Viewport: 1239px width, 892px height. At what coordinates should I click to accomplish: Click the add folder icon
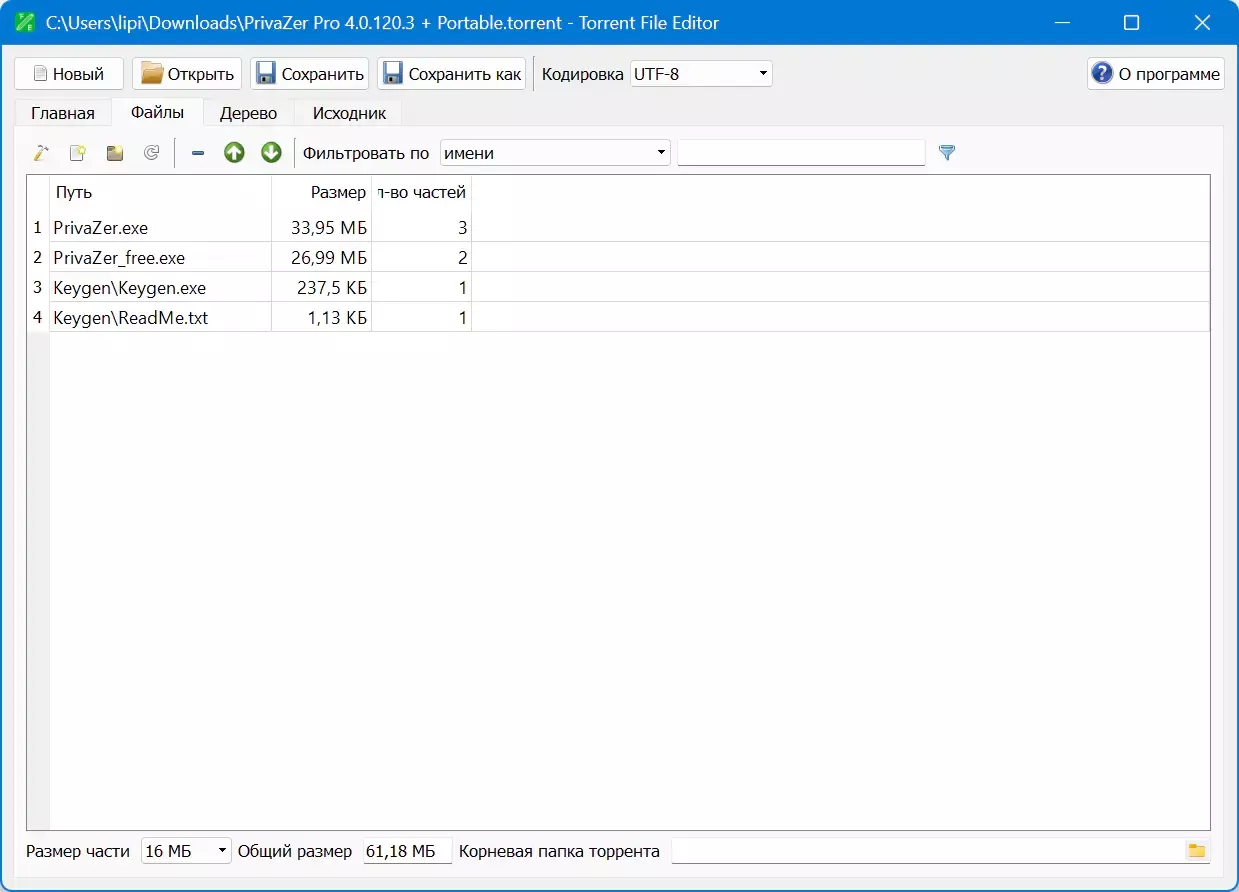coord(115,153)
